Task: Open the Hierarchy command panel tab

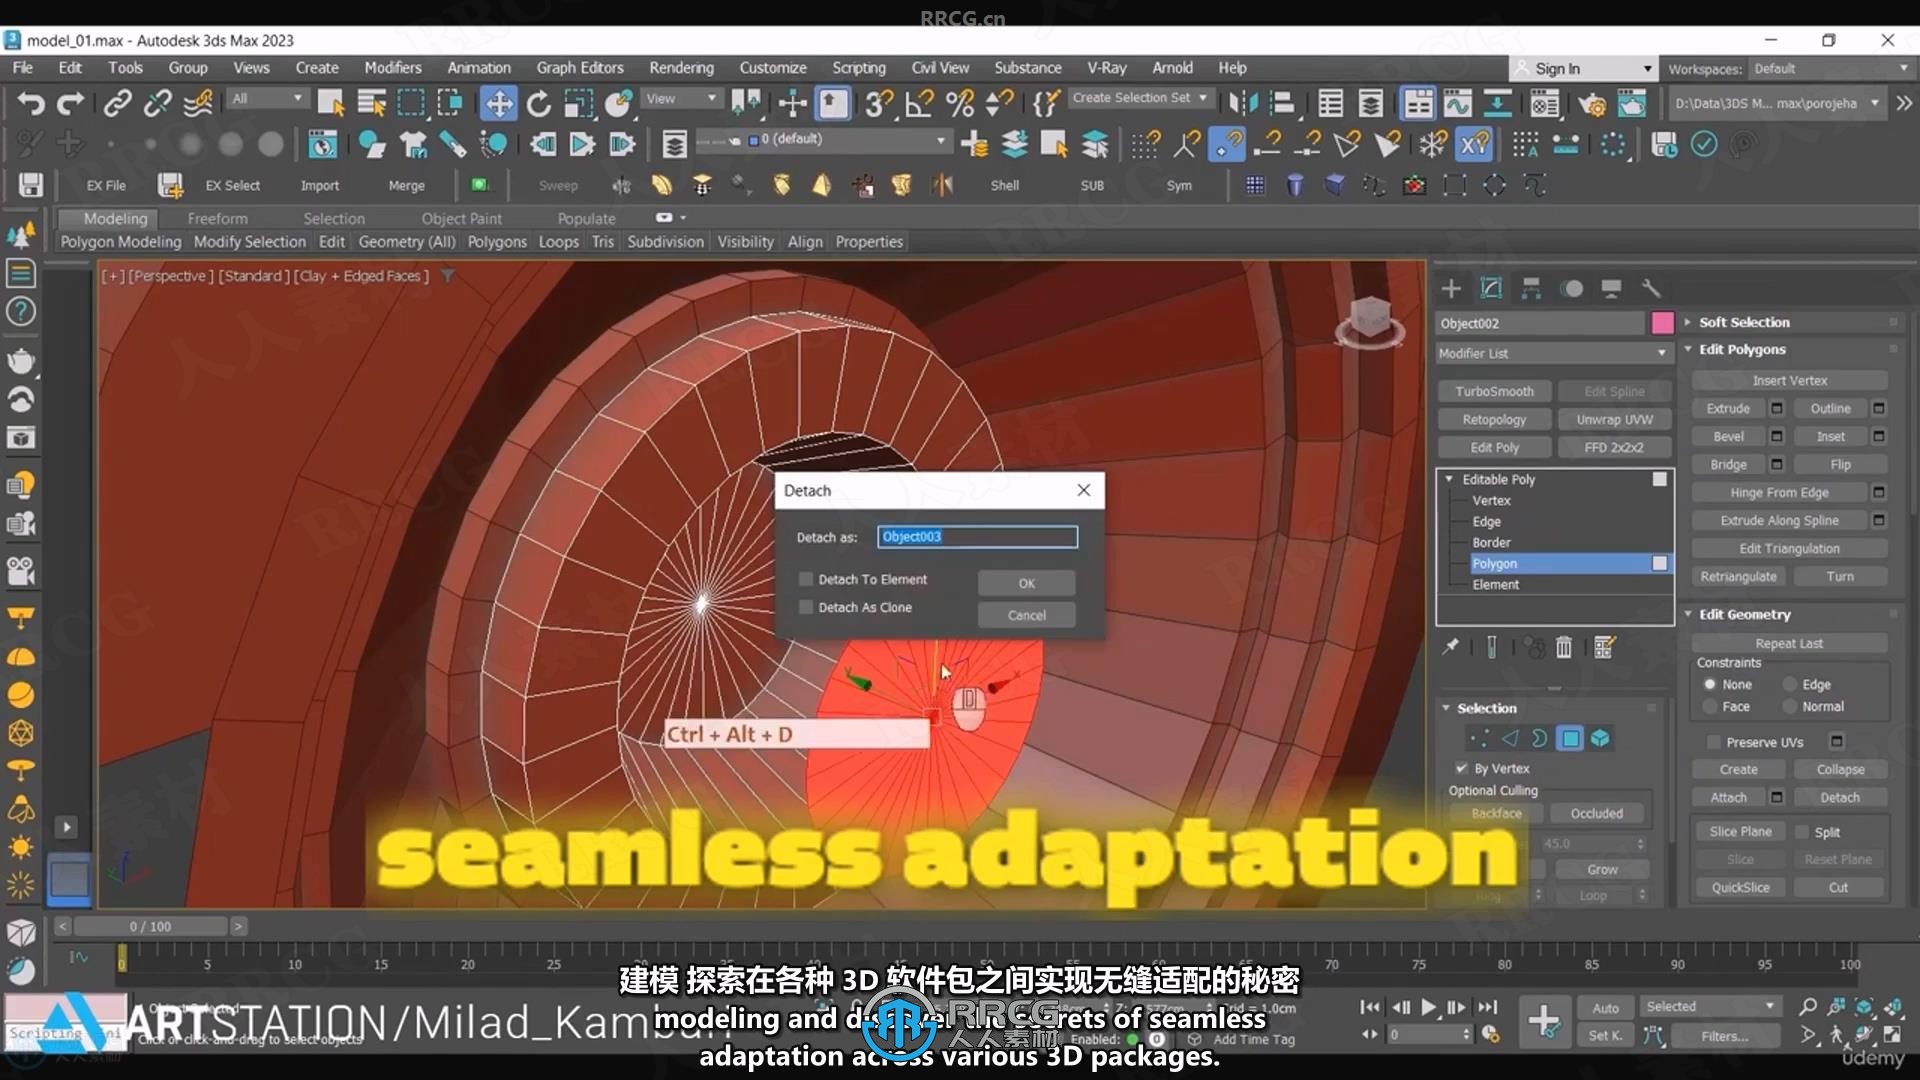Action: (x=1531, y=289)
